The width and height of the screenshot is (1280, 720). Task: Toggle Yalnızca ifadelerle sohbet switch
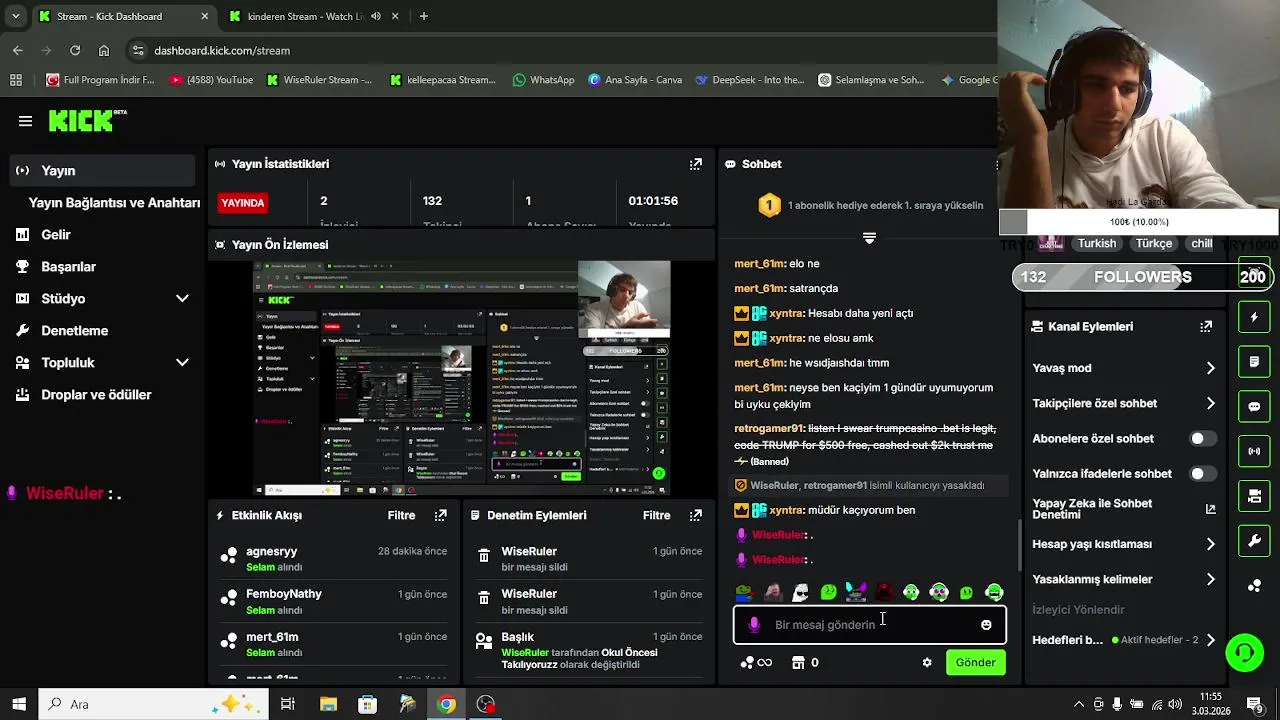tap(1203, 474)
